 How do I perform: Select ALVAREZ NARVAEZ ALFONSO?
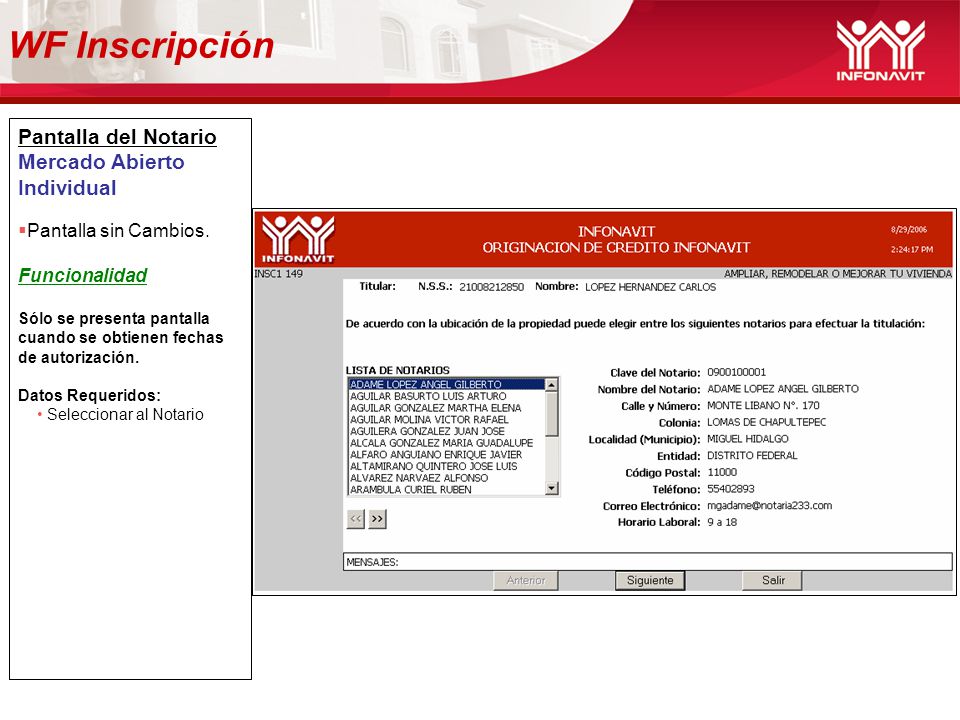(x=446, y=478)
